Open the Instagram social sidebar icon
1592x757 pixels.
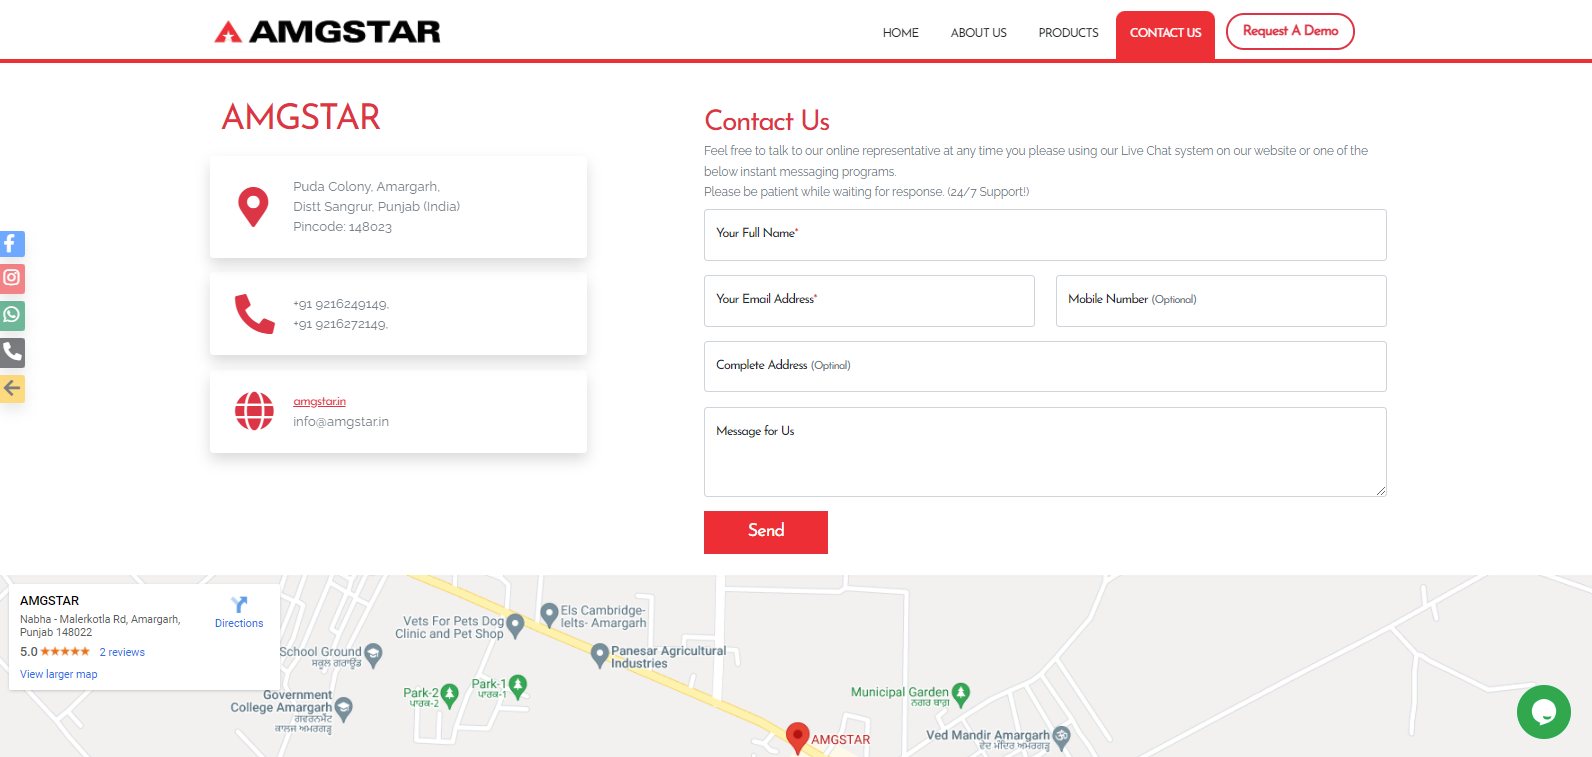(12, 278)
